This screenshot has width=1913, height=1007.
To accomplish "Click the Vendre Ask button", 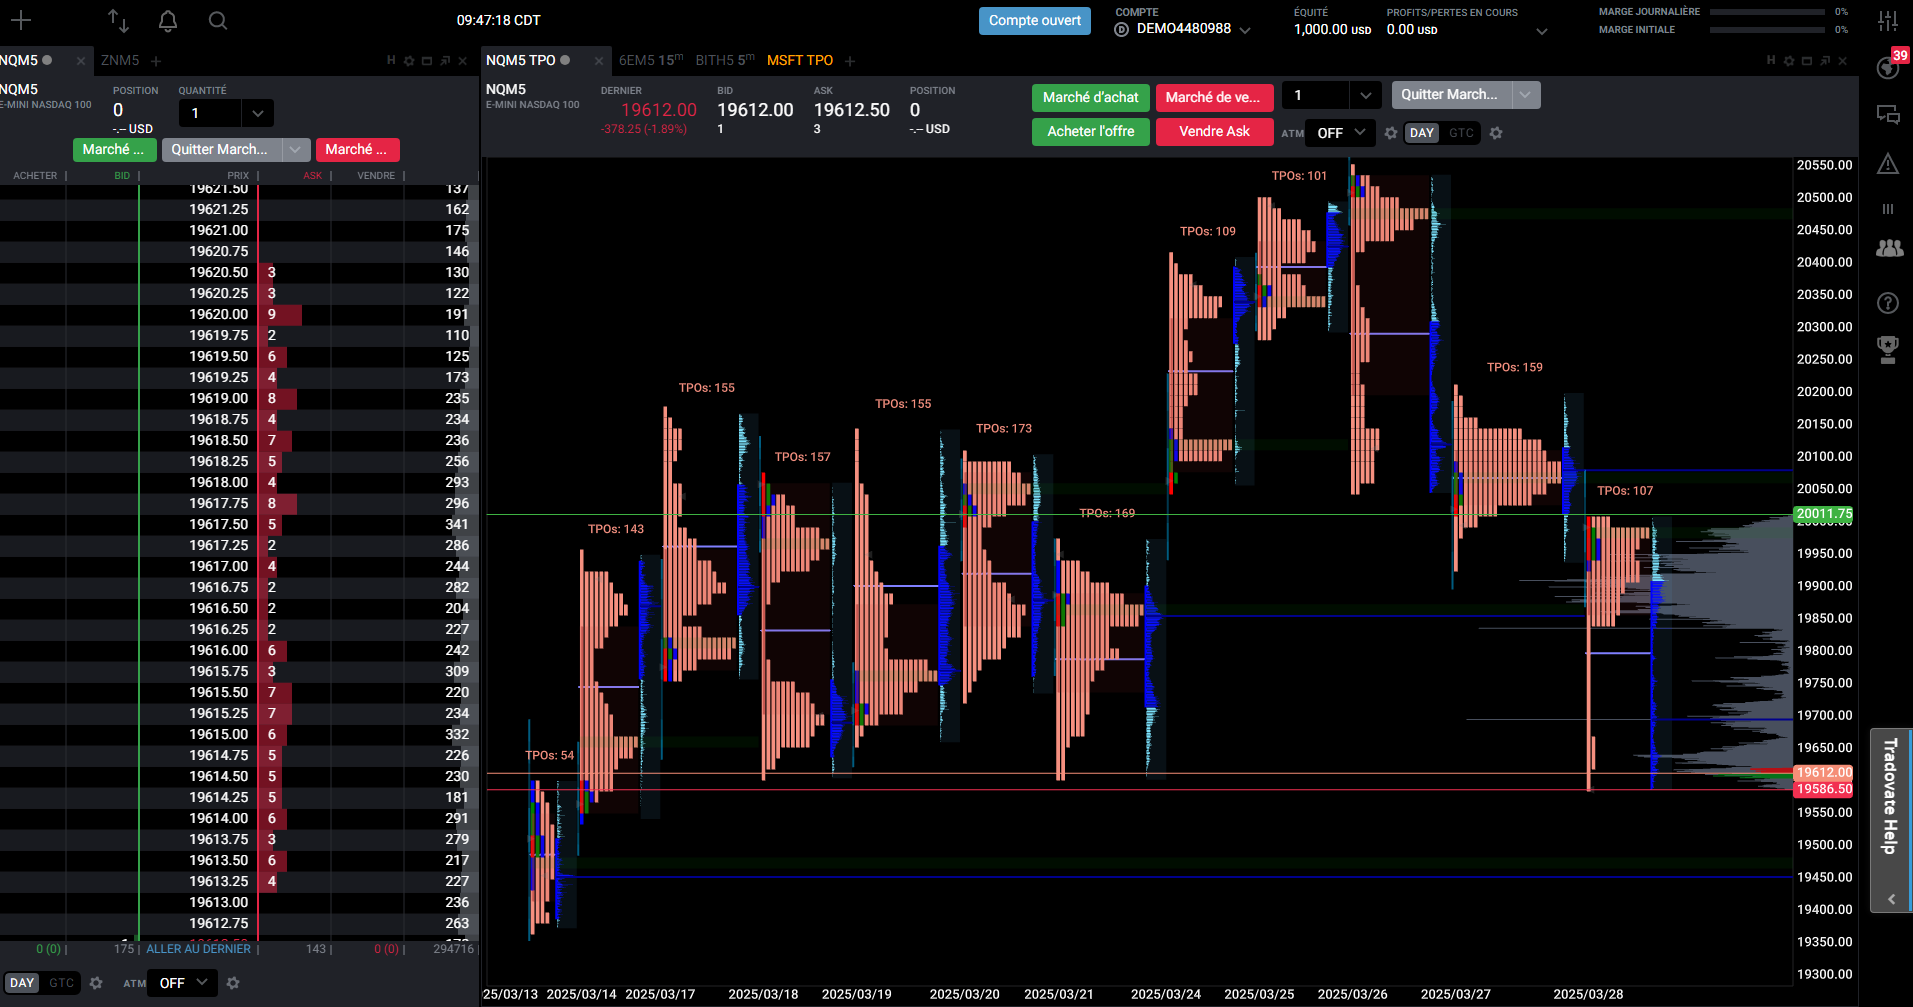I will coord(1214,131).
